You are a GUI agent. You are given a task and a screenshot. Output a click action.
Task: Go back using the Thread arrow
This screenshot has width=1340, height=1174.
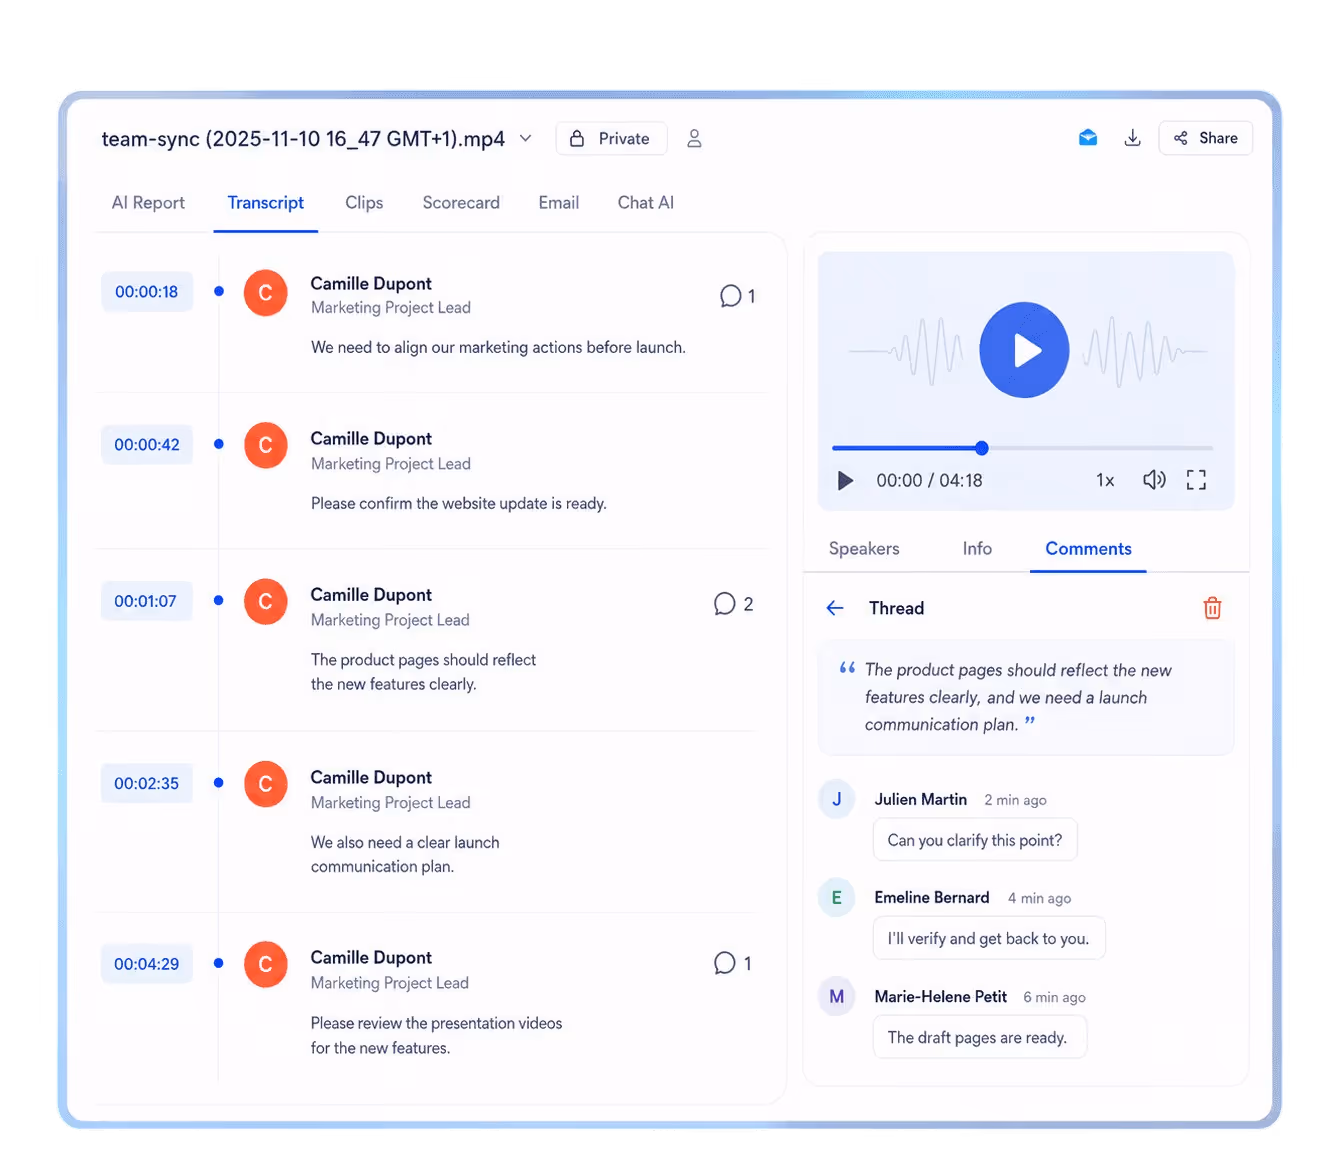[x=836, y=608]
